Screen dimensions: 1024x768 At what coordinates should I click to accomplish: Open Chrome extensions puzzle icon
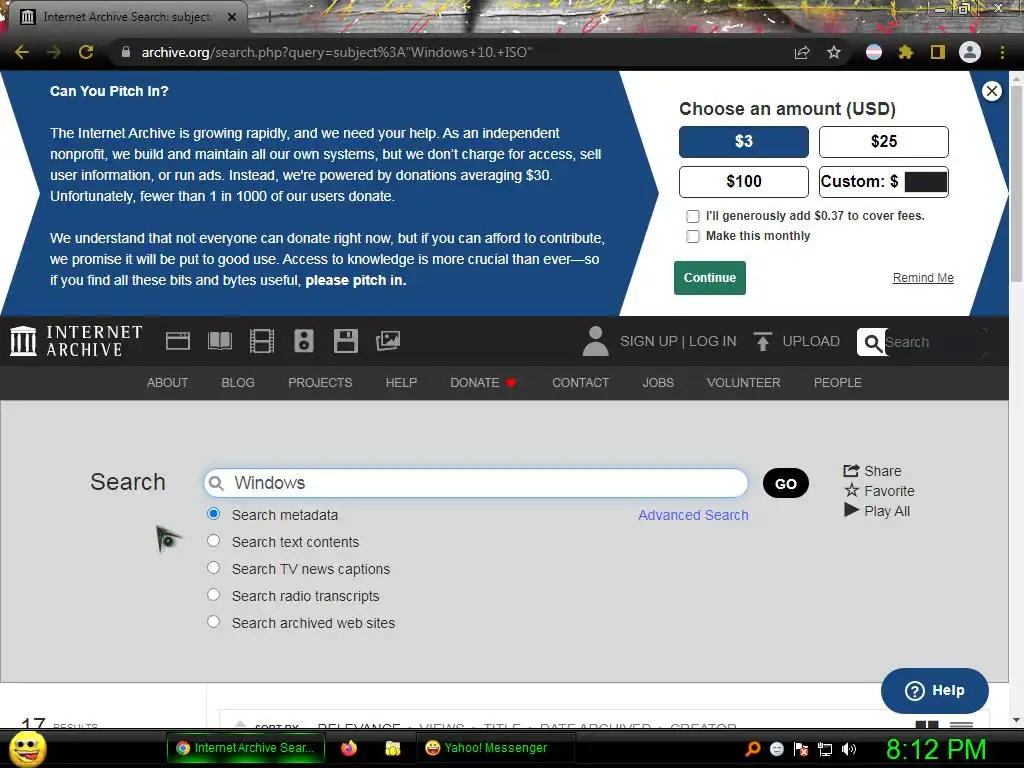coord(906,52)
